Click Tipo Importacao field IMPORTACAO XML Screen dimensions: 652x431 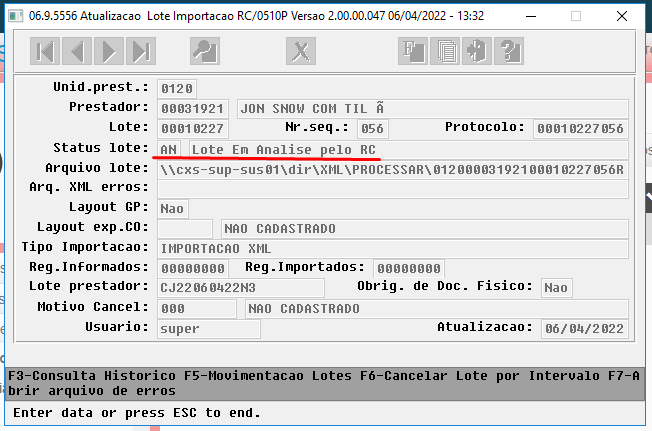(x=393, y=249)
